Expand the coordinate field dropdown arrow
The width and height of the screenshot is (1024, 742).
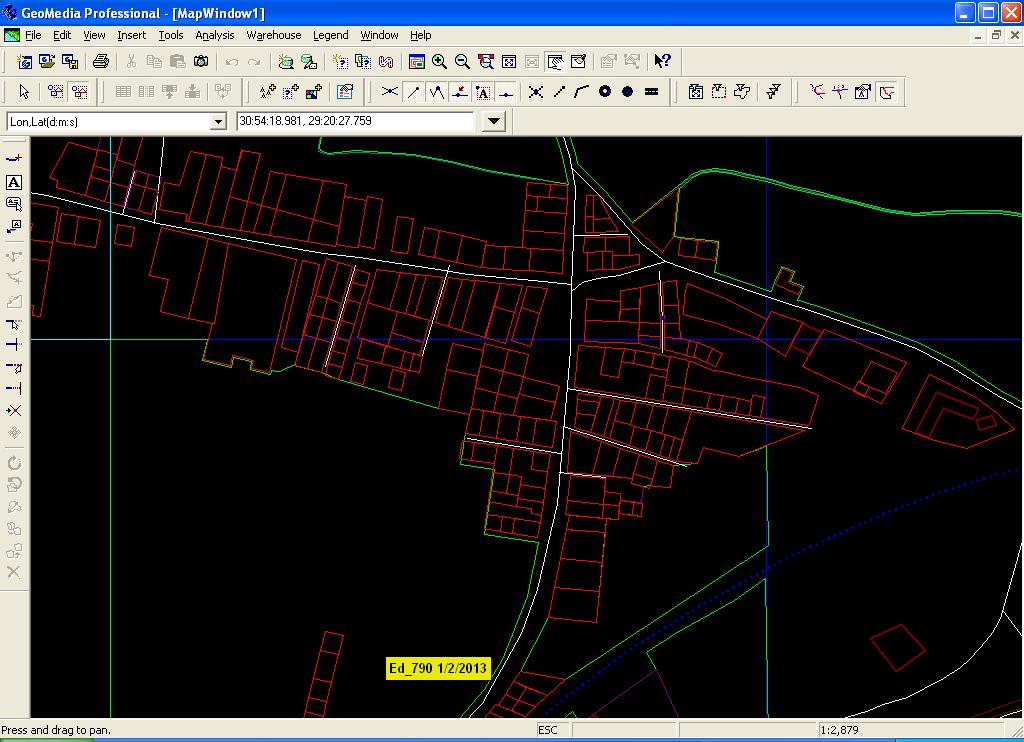point(494,121)
